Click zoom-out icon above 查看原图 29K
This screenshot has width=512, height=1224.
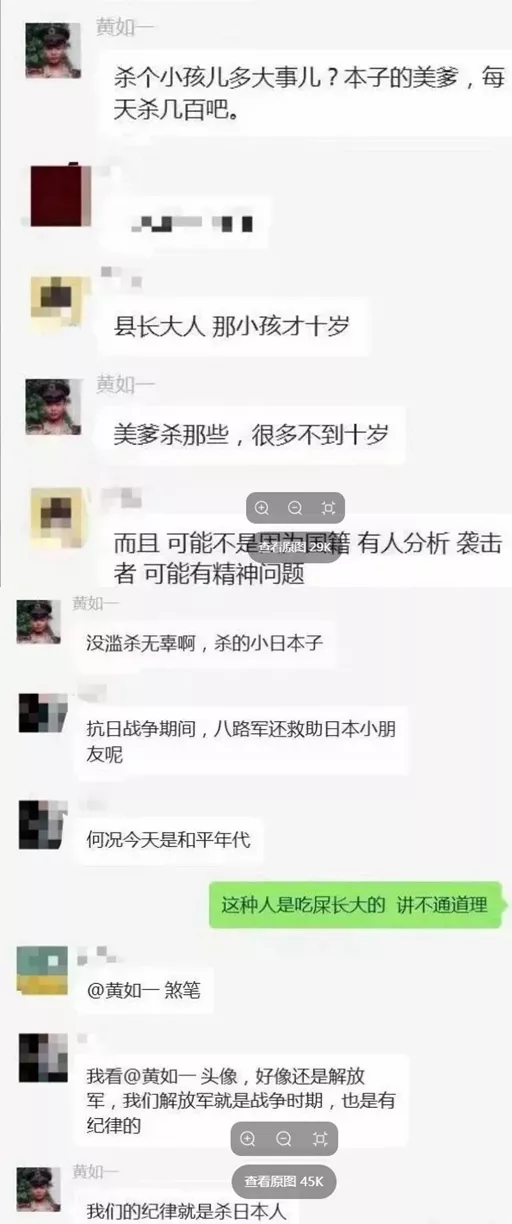[295, 508]
